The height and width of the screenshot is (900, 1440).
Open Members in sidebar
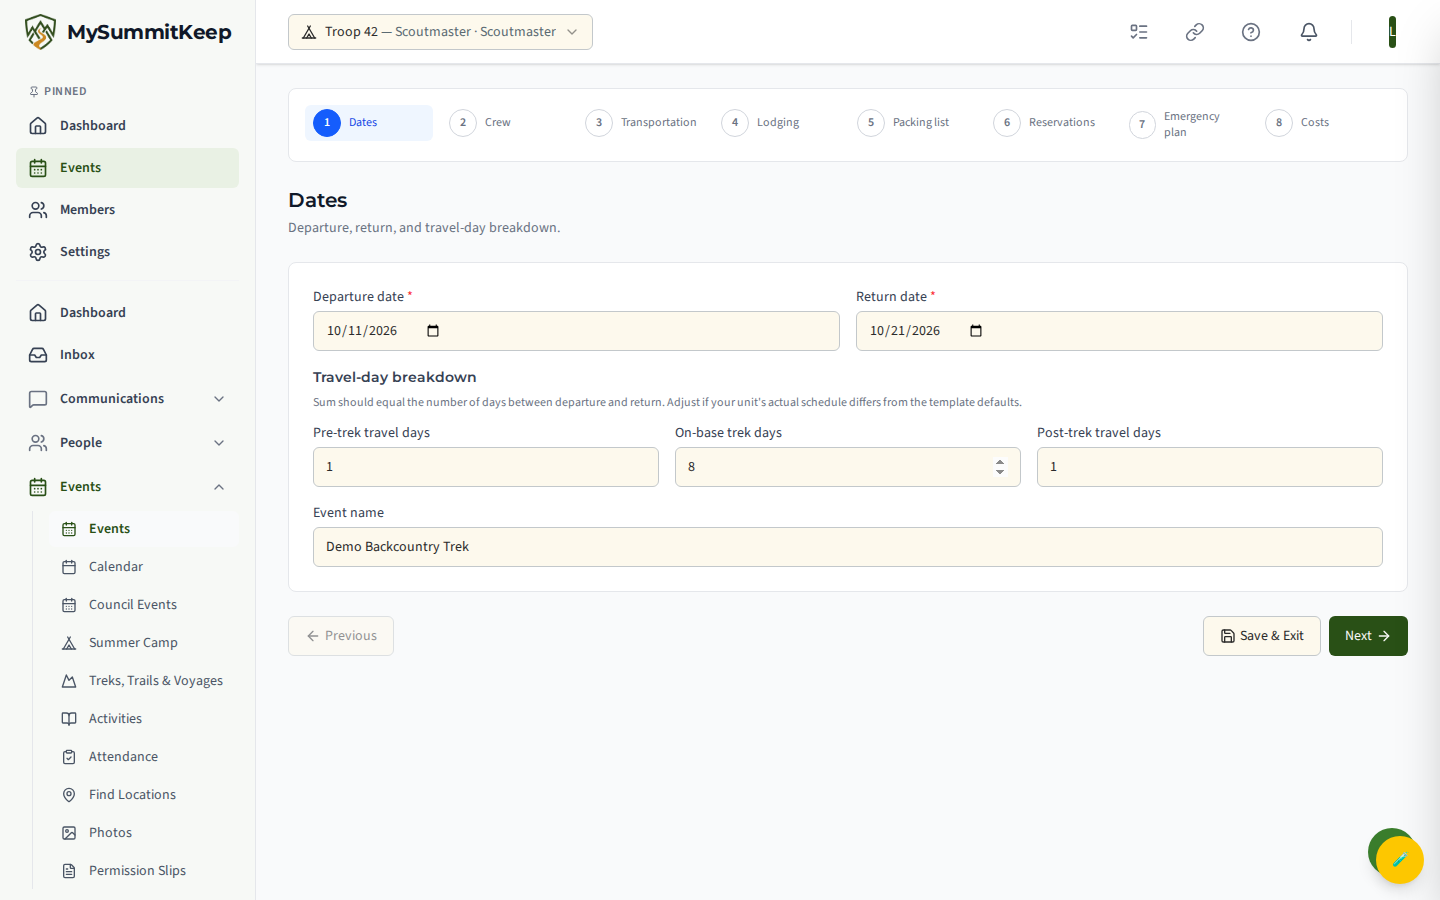pyautogui.click(x=127, y=210)
